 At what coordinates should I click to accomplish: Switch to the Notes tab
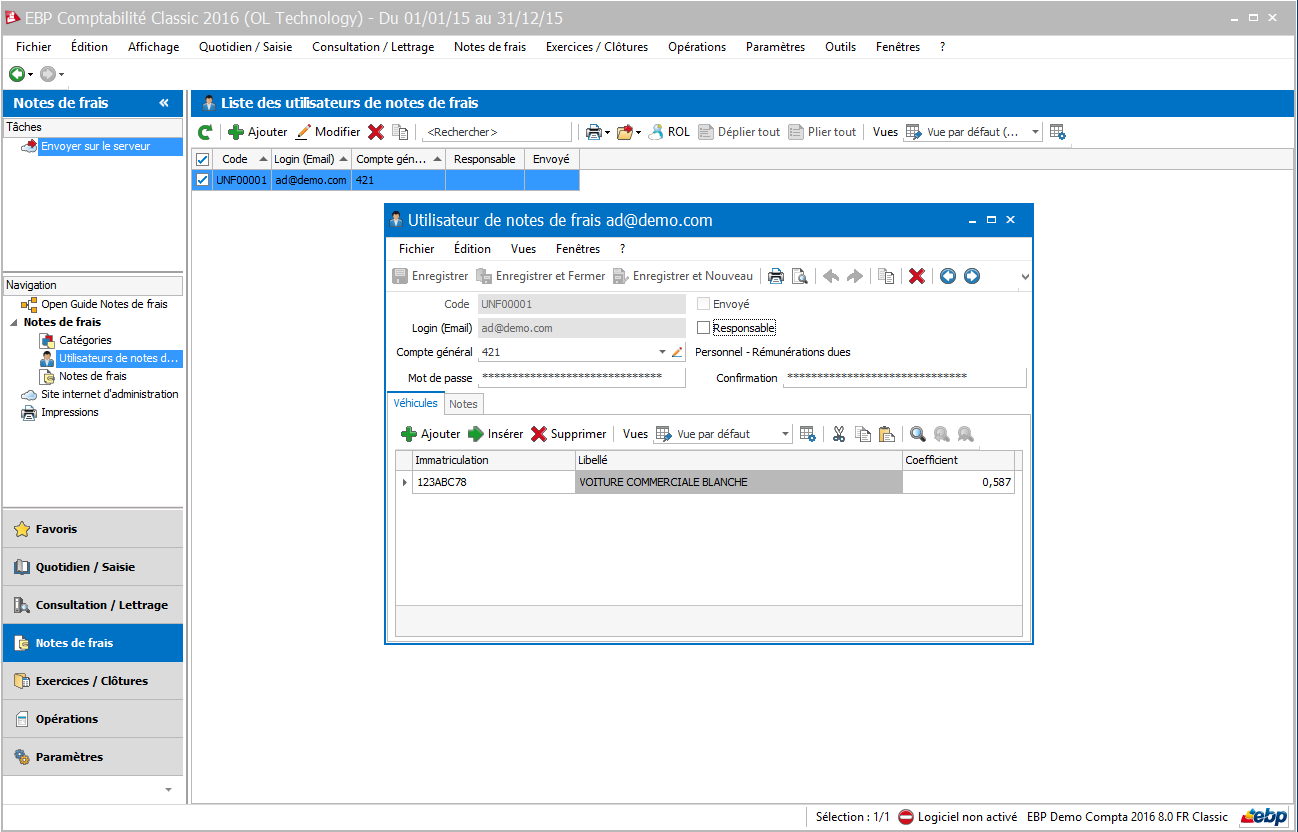[462, 403]
